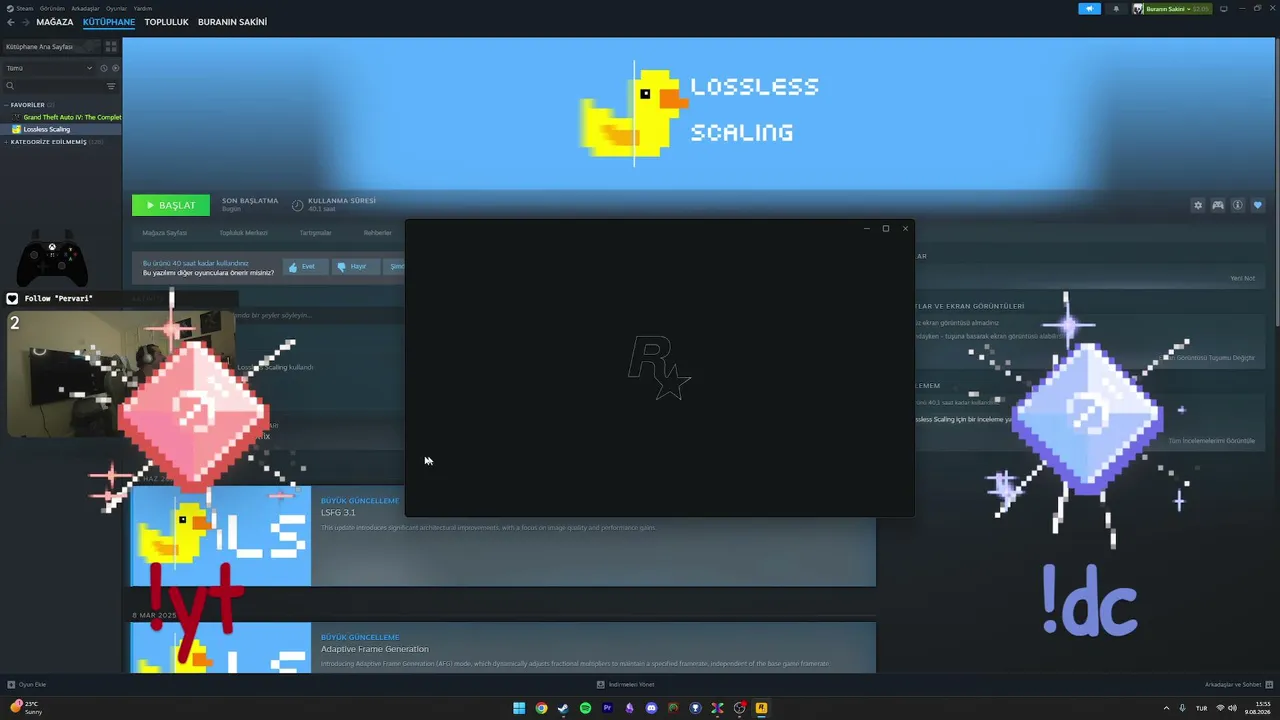This screenshot has width=1280, height=720.
Task: Click the library search field
Action: (52, 86)
